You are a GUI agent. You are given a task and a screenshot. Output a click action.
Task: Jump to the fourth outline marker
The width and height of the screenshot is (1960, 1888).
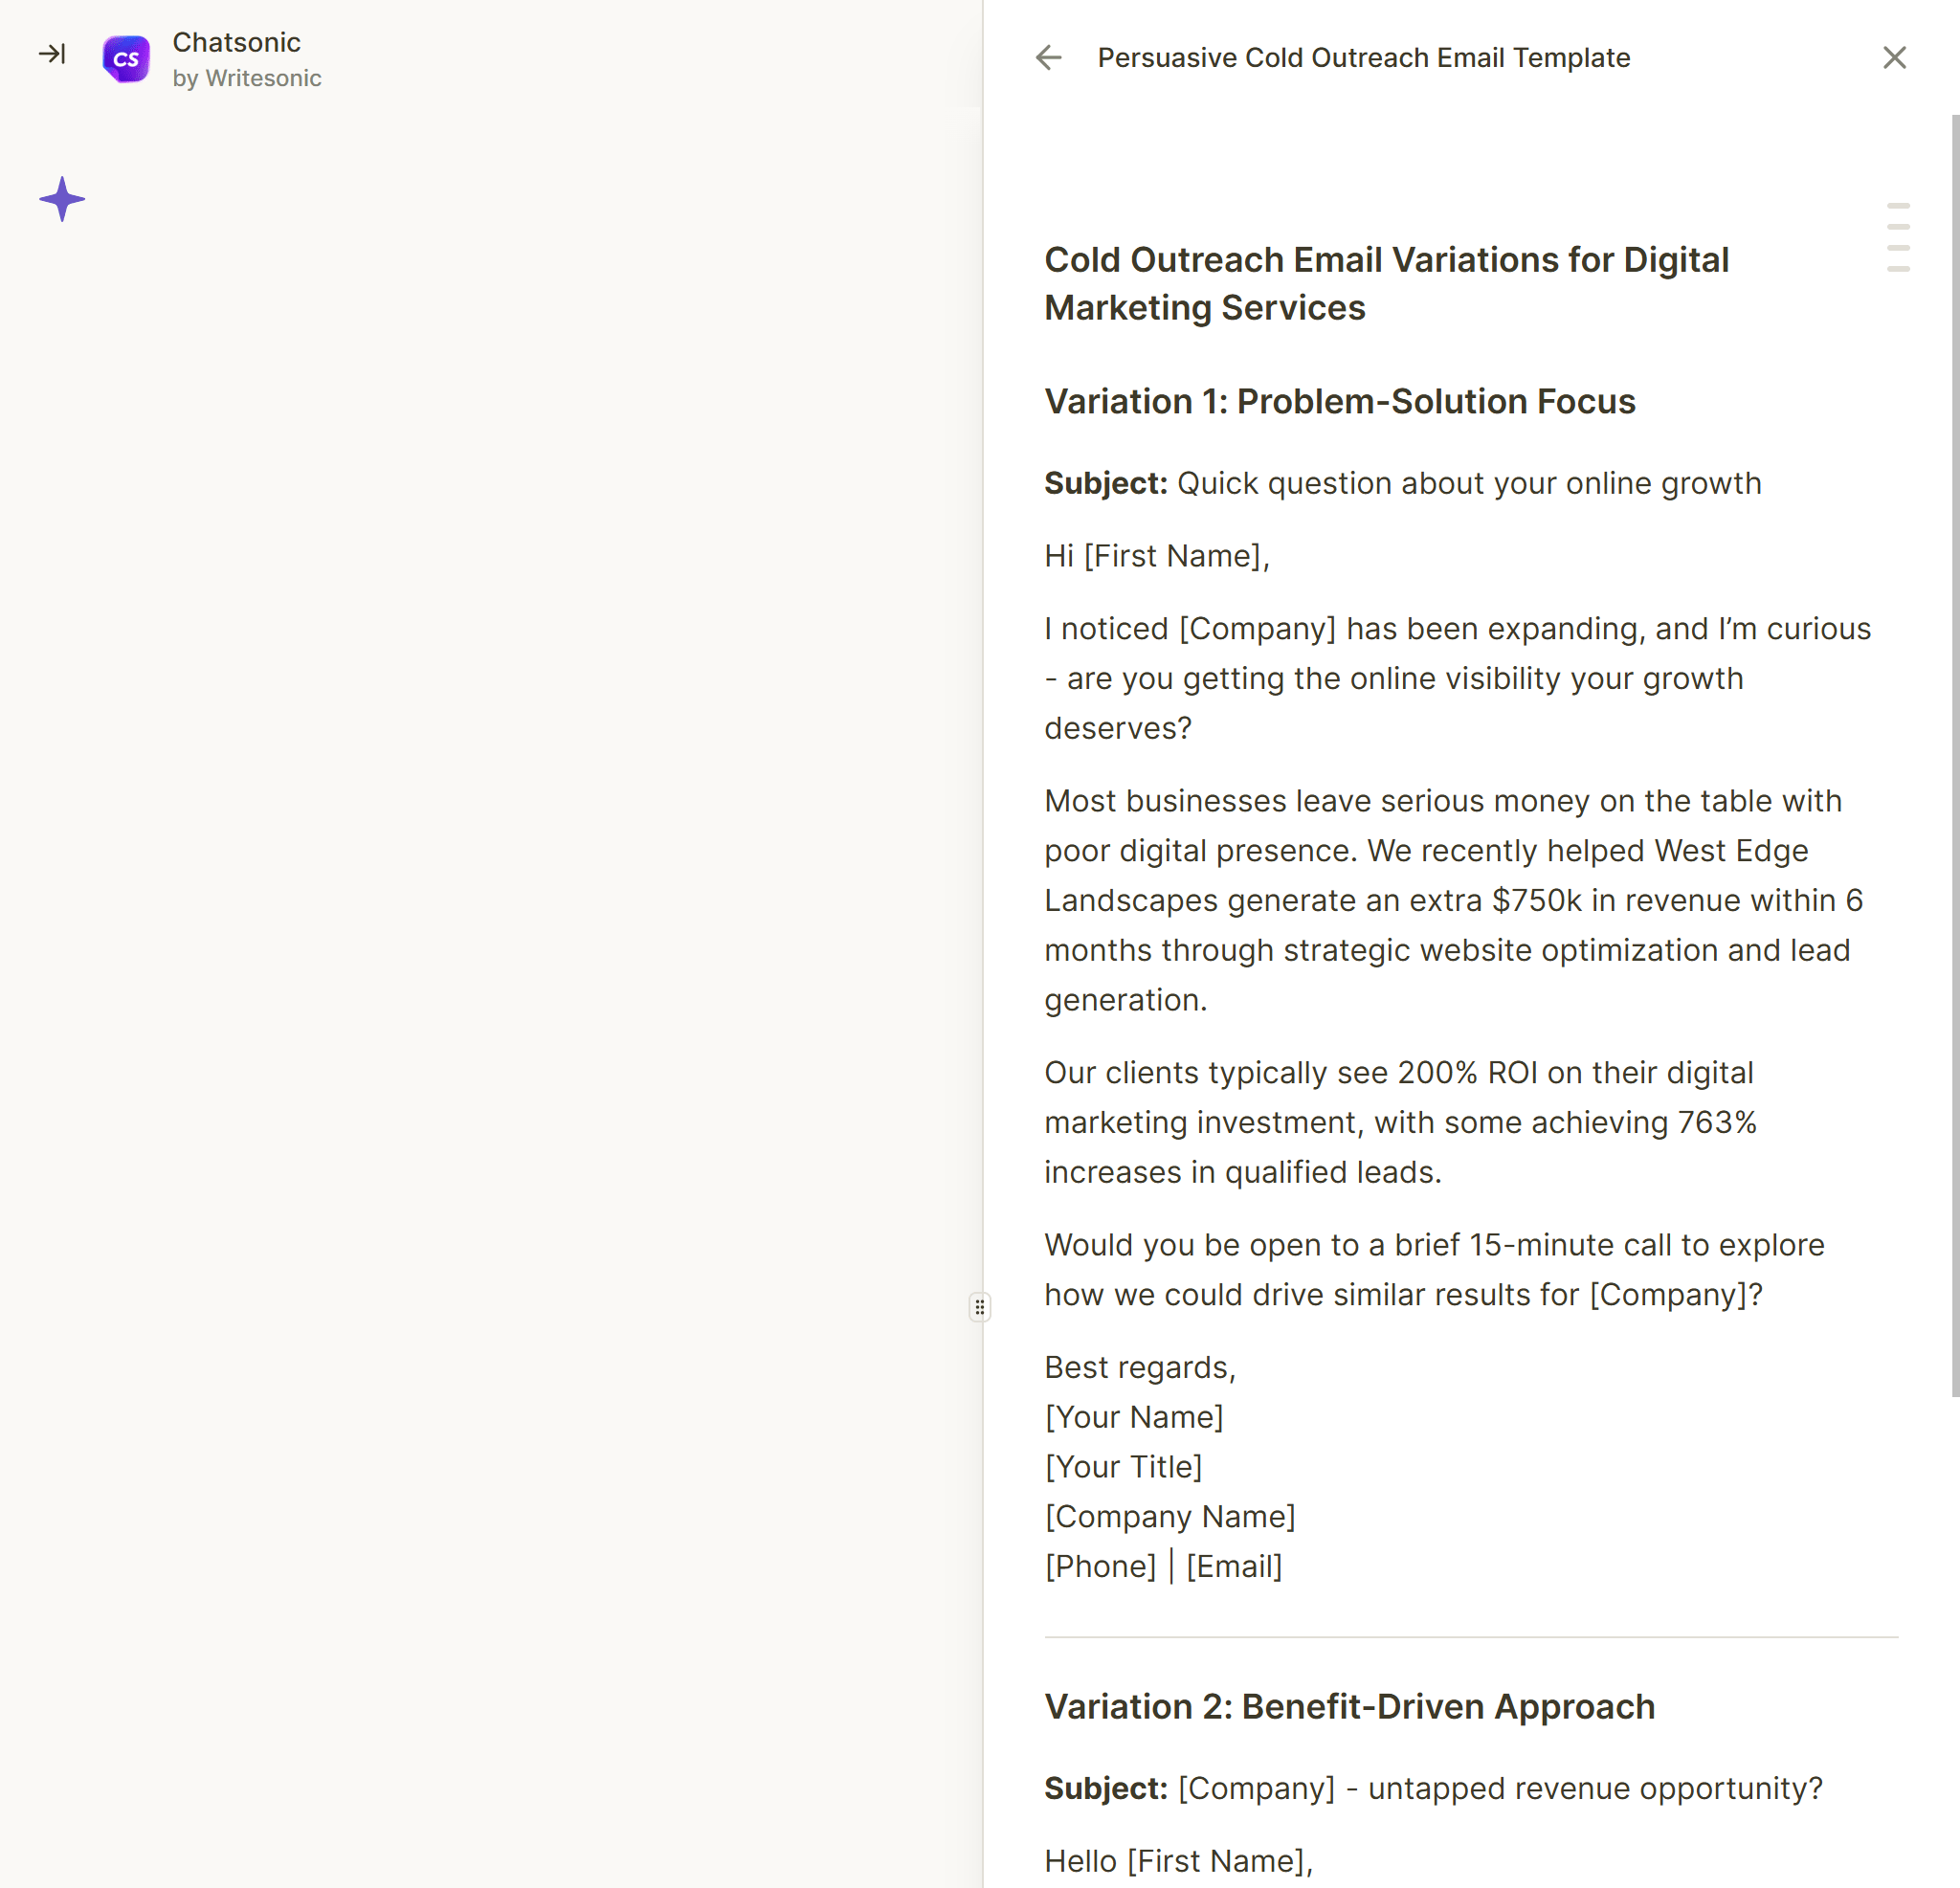coord(1898,269)
